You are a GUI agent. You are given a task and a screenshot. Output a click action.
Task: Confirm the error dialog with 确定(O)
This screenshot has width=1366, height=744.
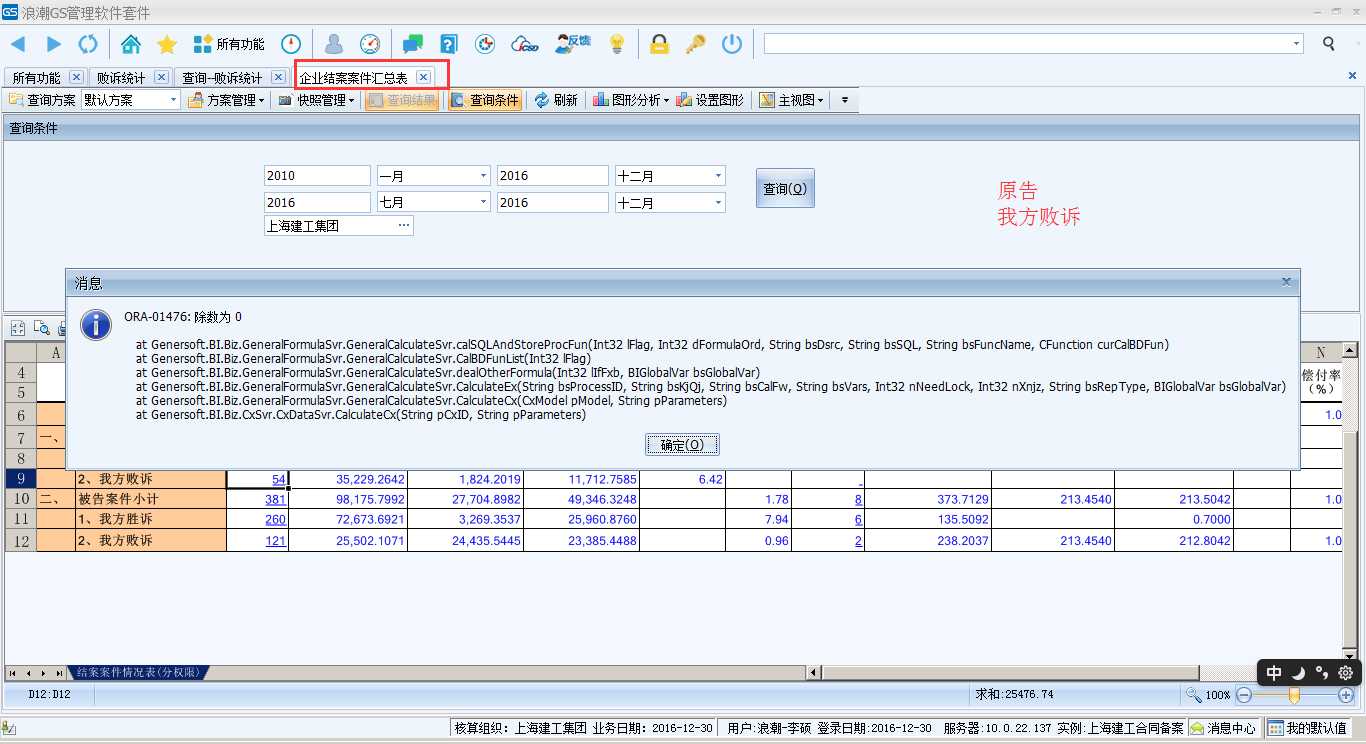pyautogui.click(x=682, y=445)
